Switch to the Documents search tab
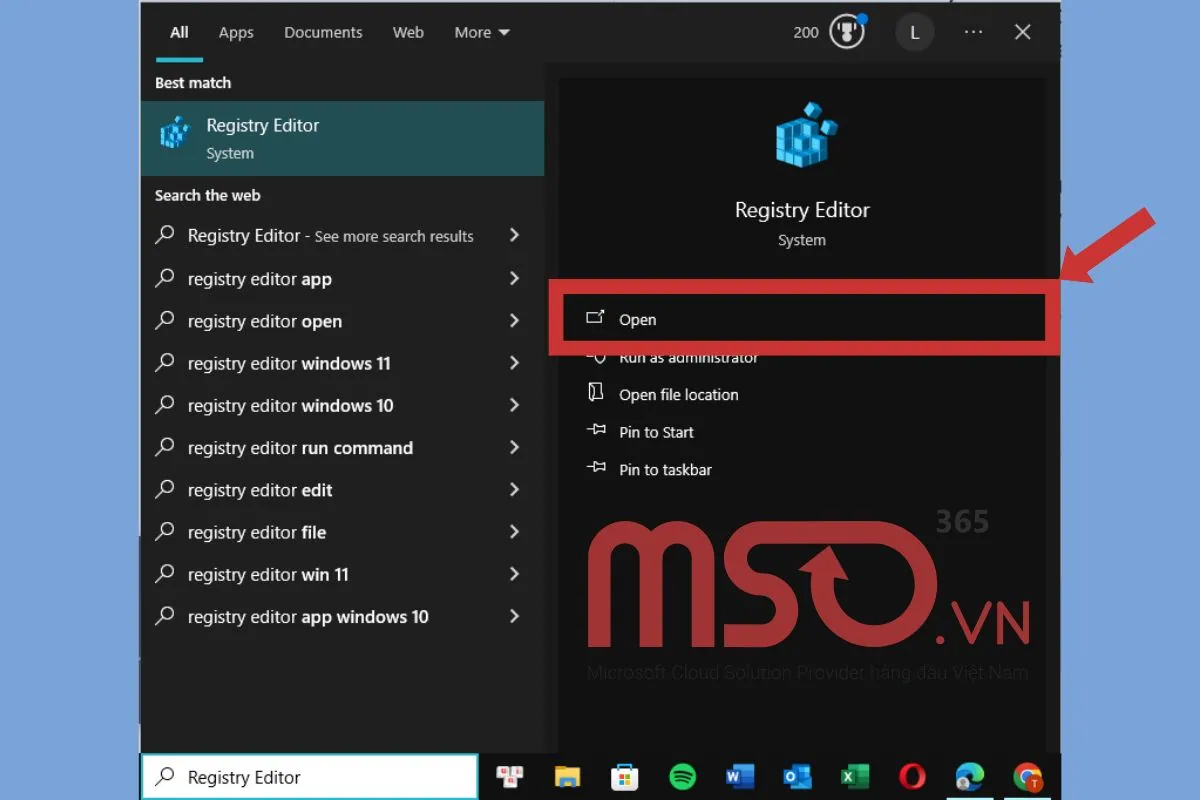The width and height of the screenshot is (1200, 800). (322, 32)
